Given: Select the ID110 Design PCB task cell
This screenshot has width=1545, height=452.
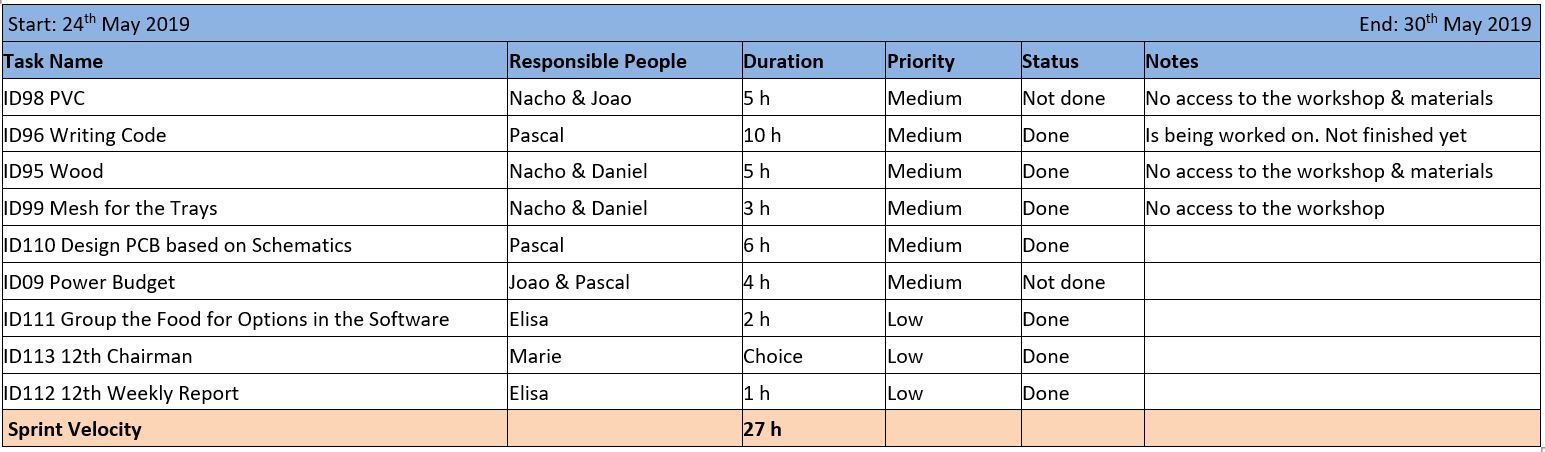Looking at the screenshot, I should coord(255,245).
